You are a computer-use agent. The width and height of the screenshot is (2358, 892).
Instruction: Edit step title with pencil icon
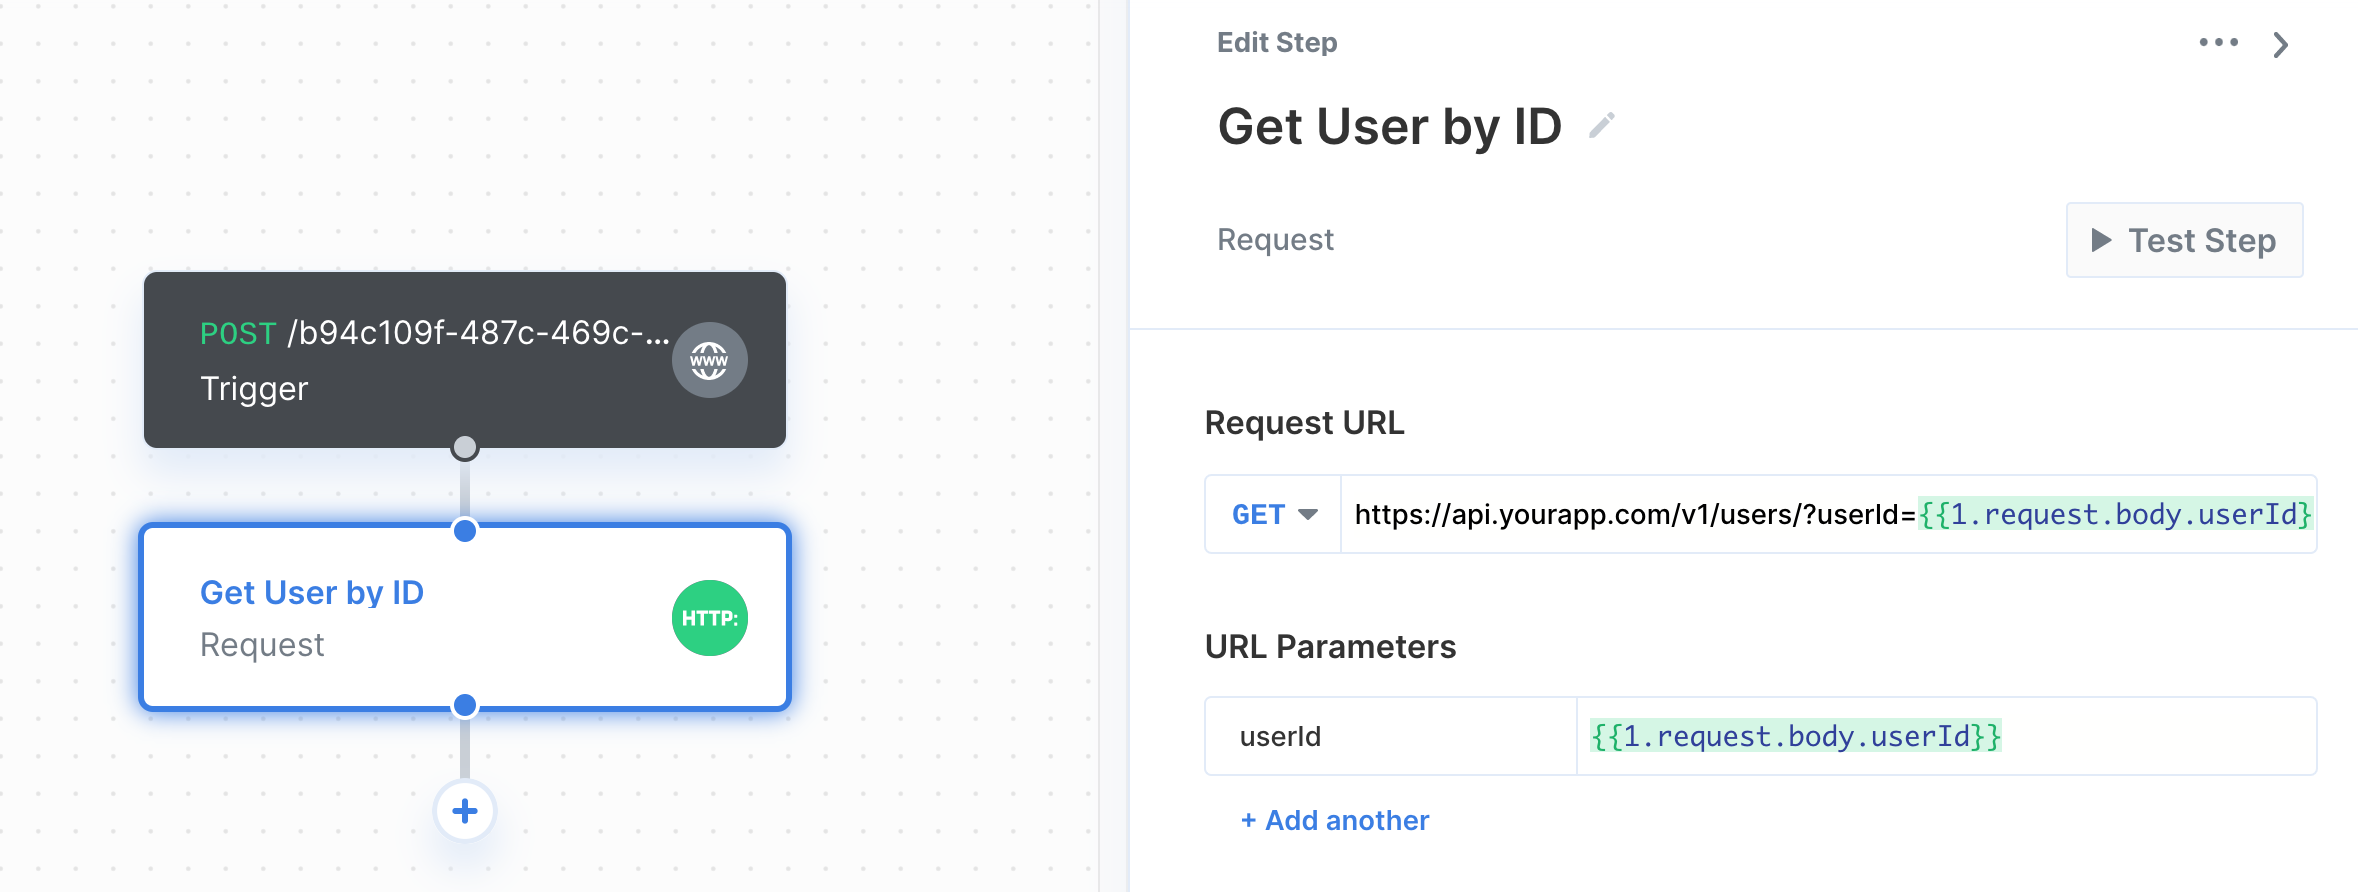click(1601, 126)
